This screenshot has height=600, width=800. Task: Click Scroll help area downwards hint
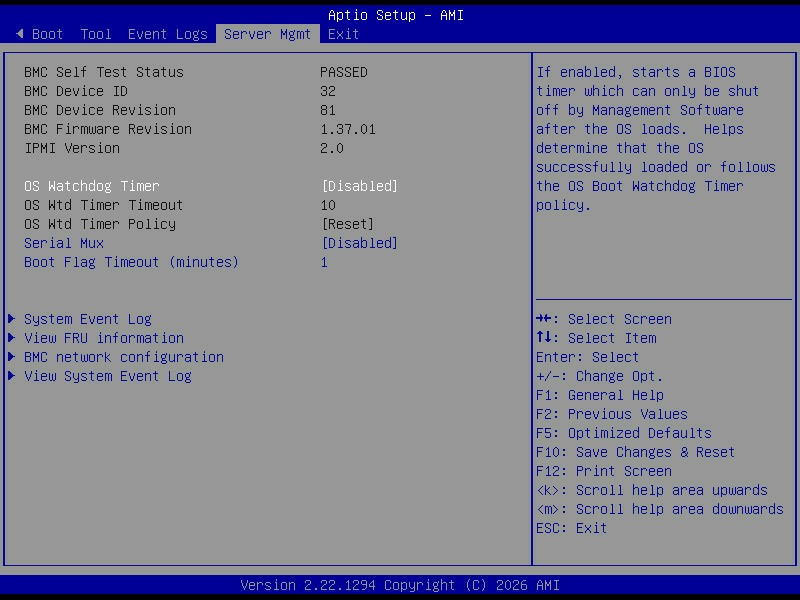660,509
